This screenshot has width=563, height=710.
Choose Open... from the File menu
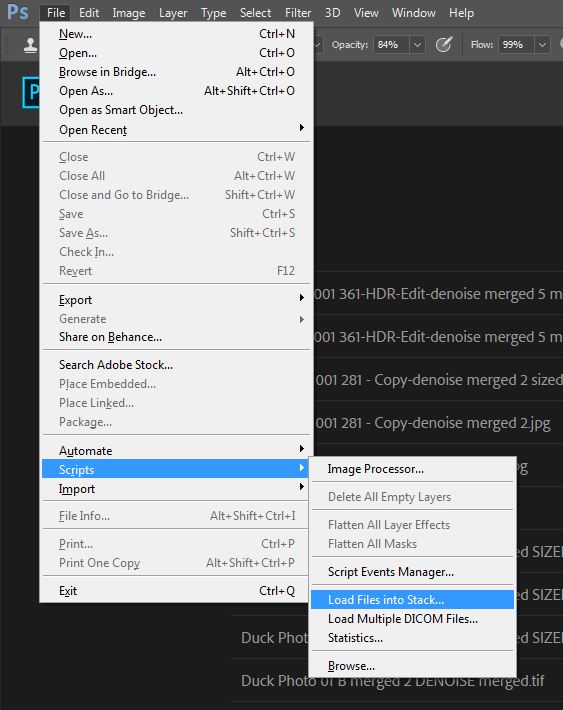[177, 53]
